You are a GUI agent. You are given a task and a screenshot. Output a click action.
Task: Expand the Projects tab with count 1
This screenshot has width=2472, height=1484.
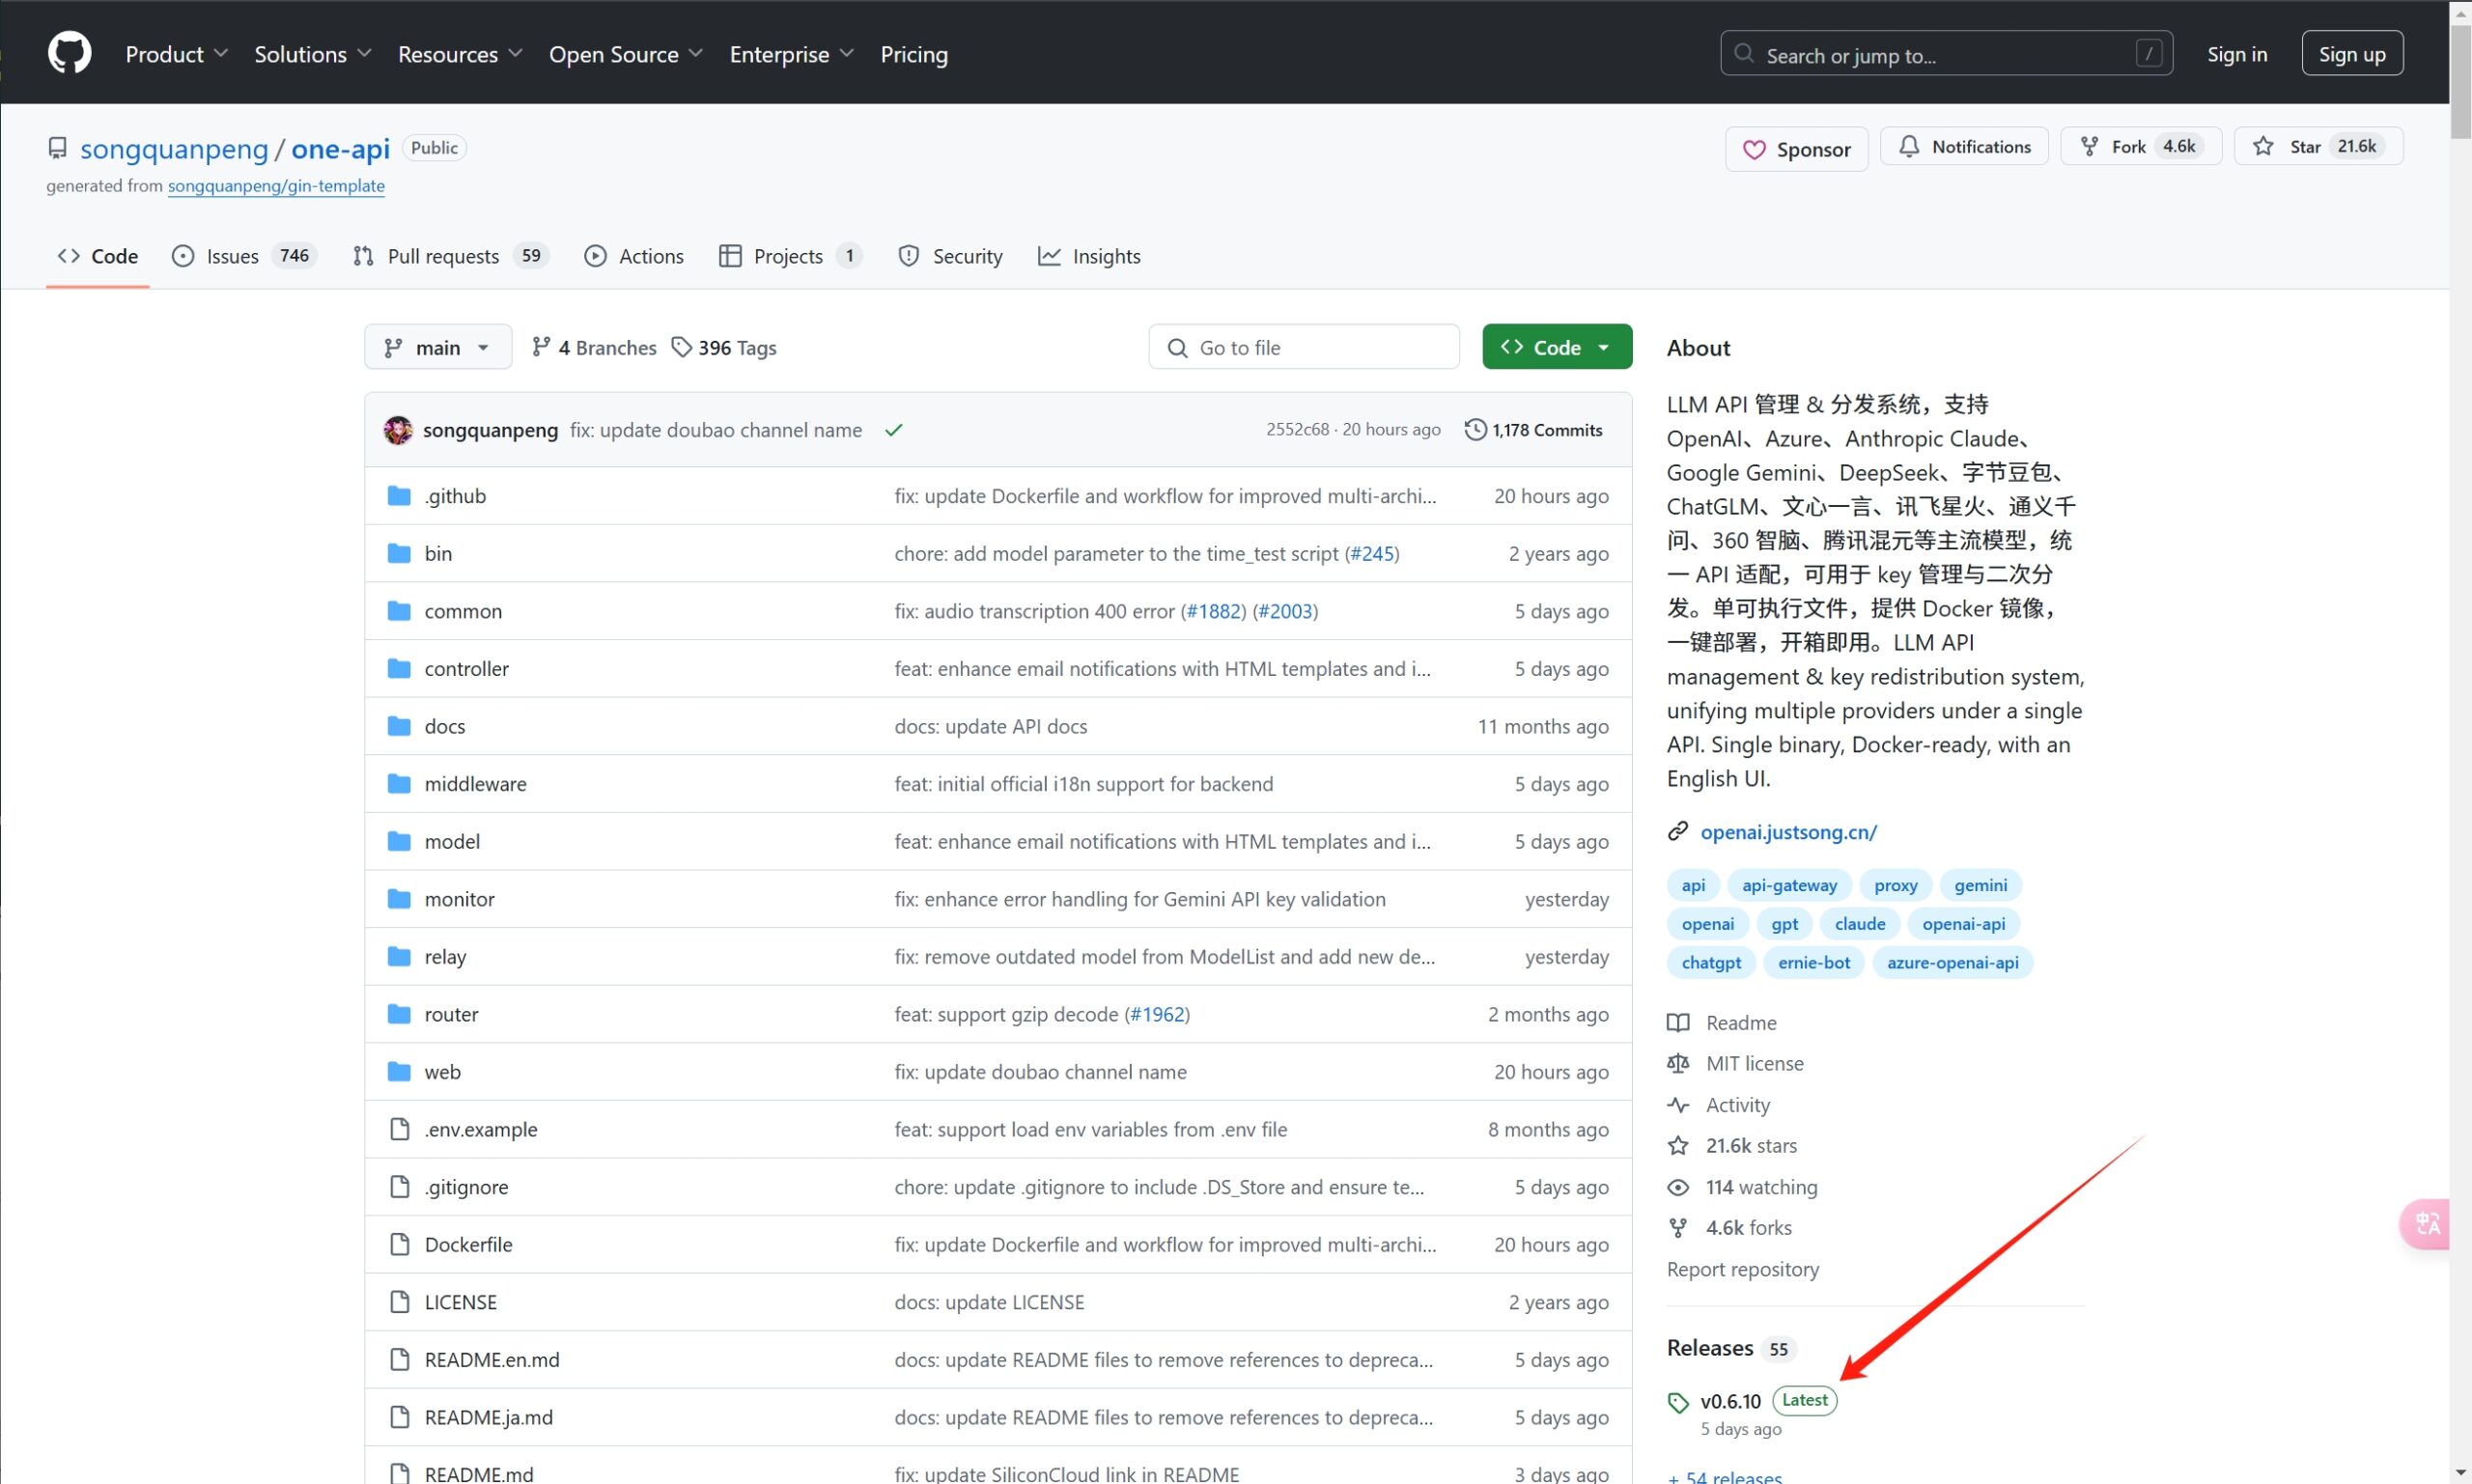789,256
